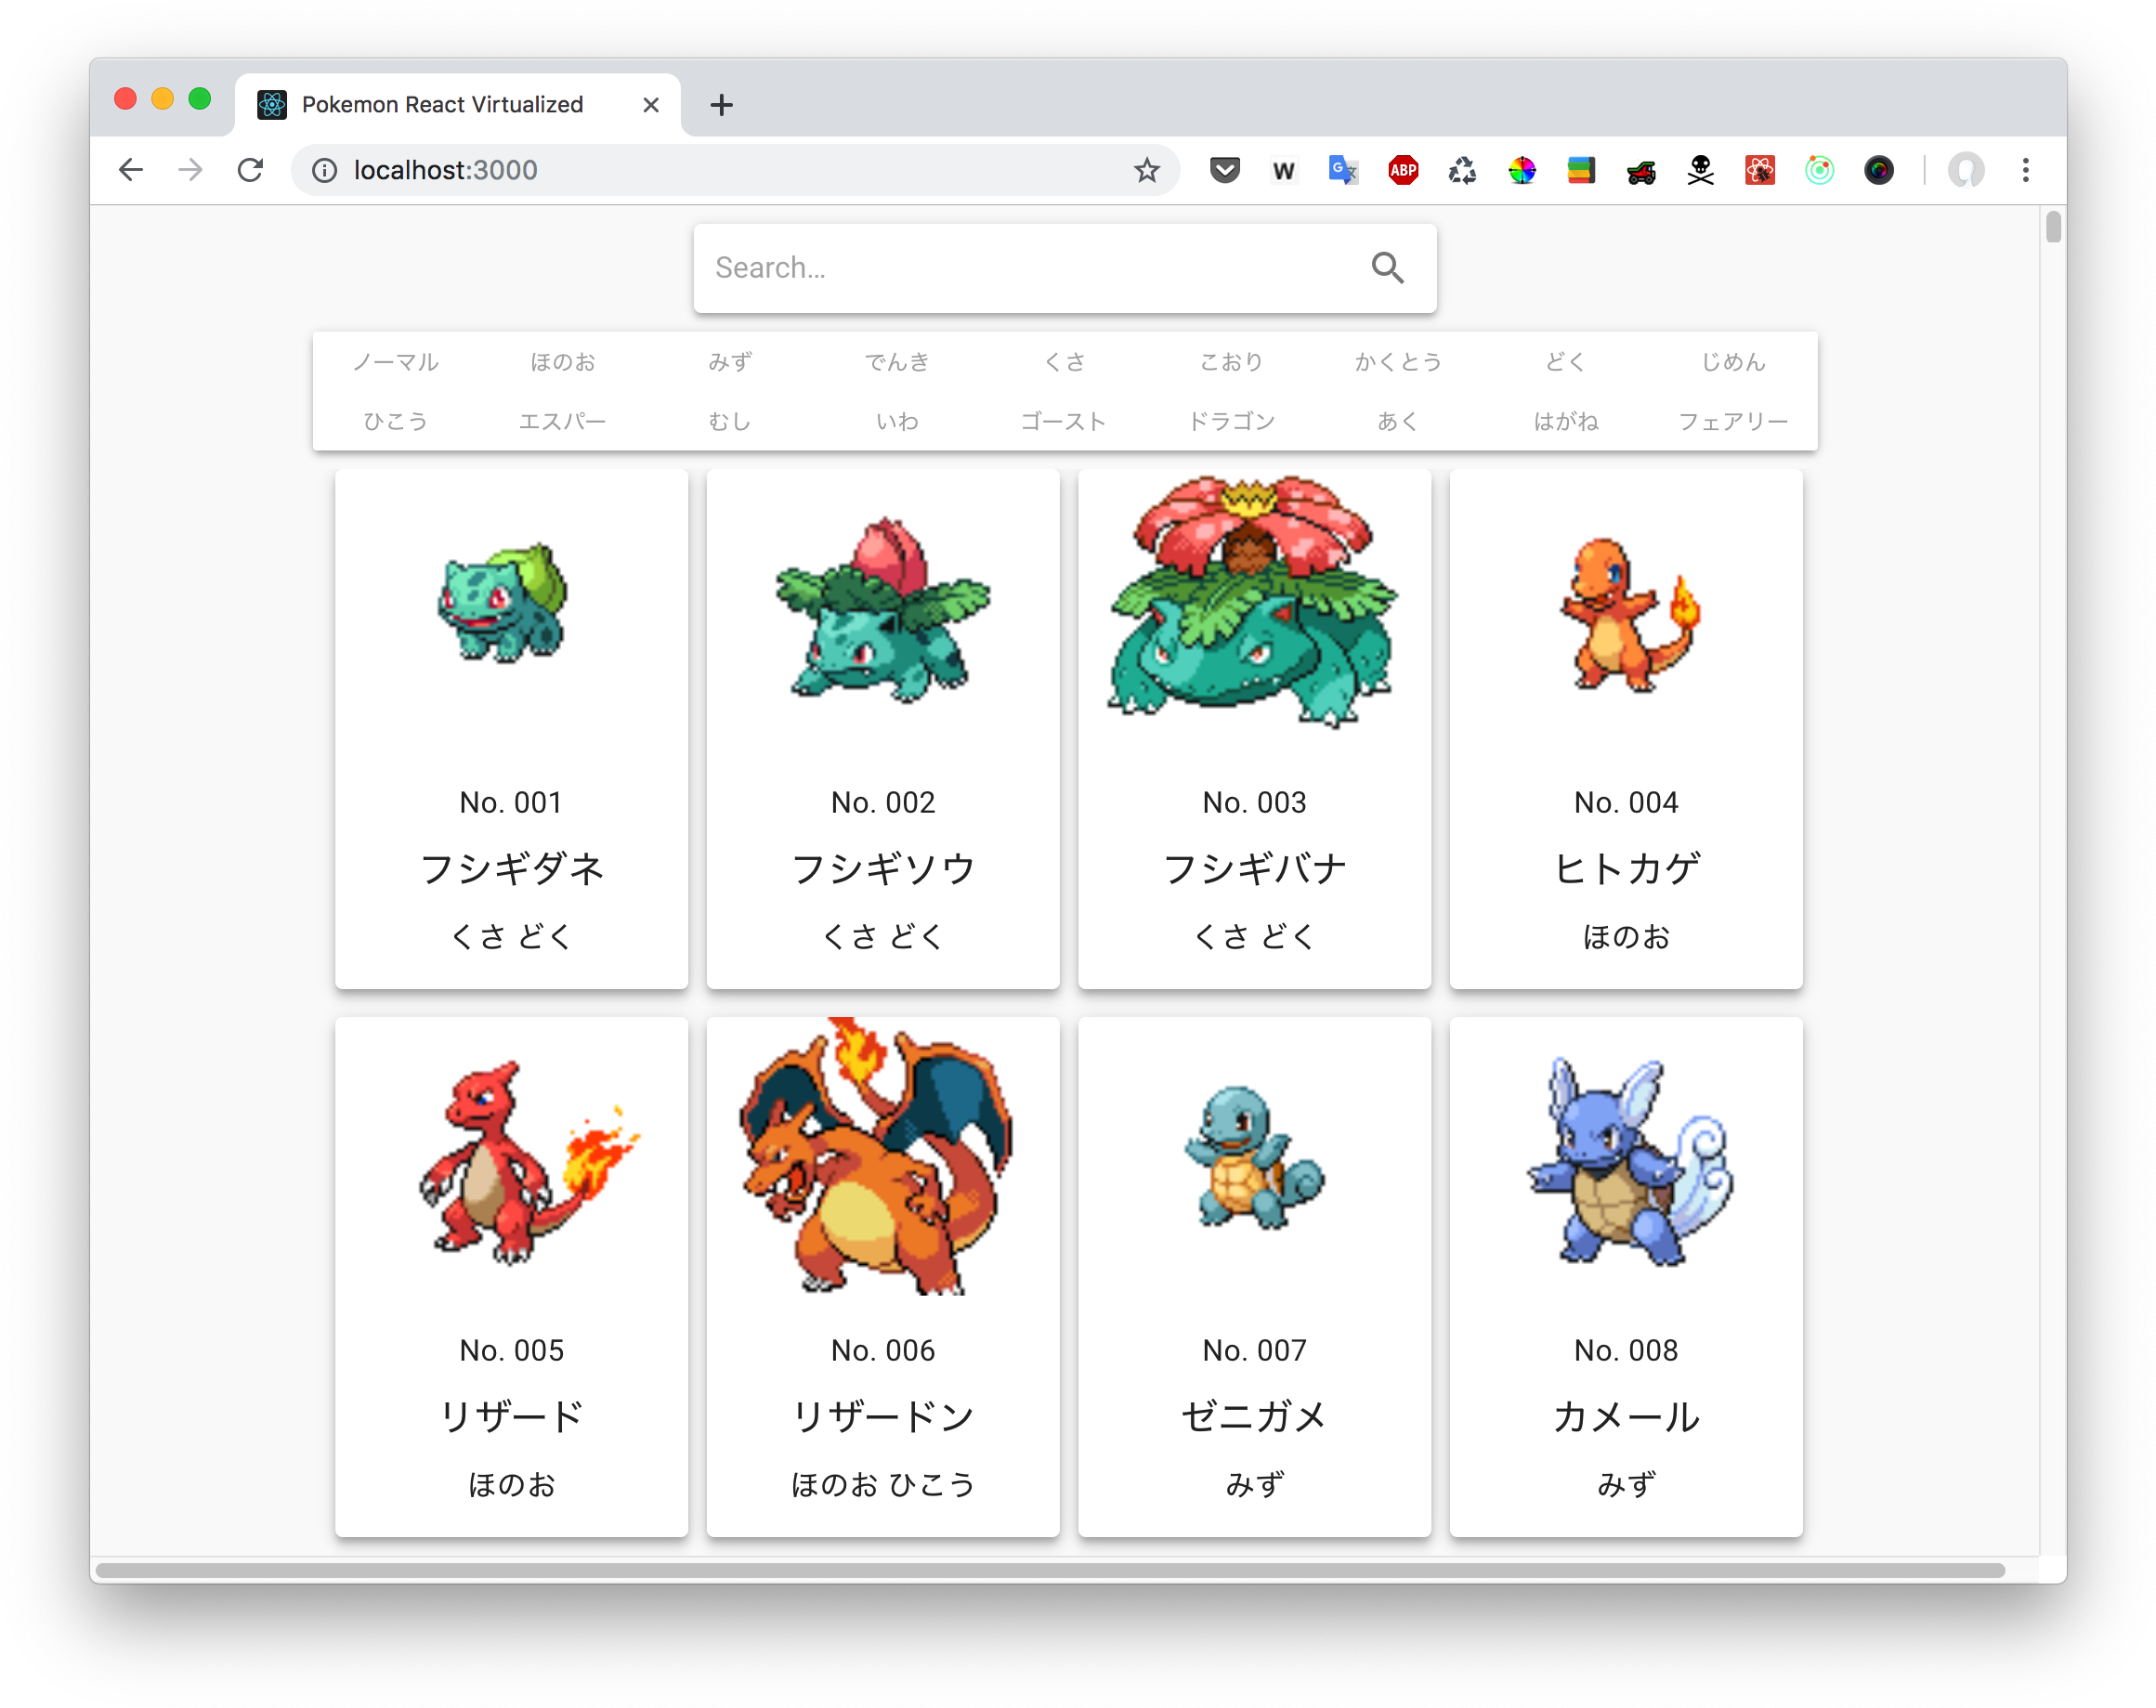Open React Developer Tools red extension
The image size is (2156, 1708).
(1759, 170)
